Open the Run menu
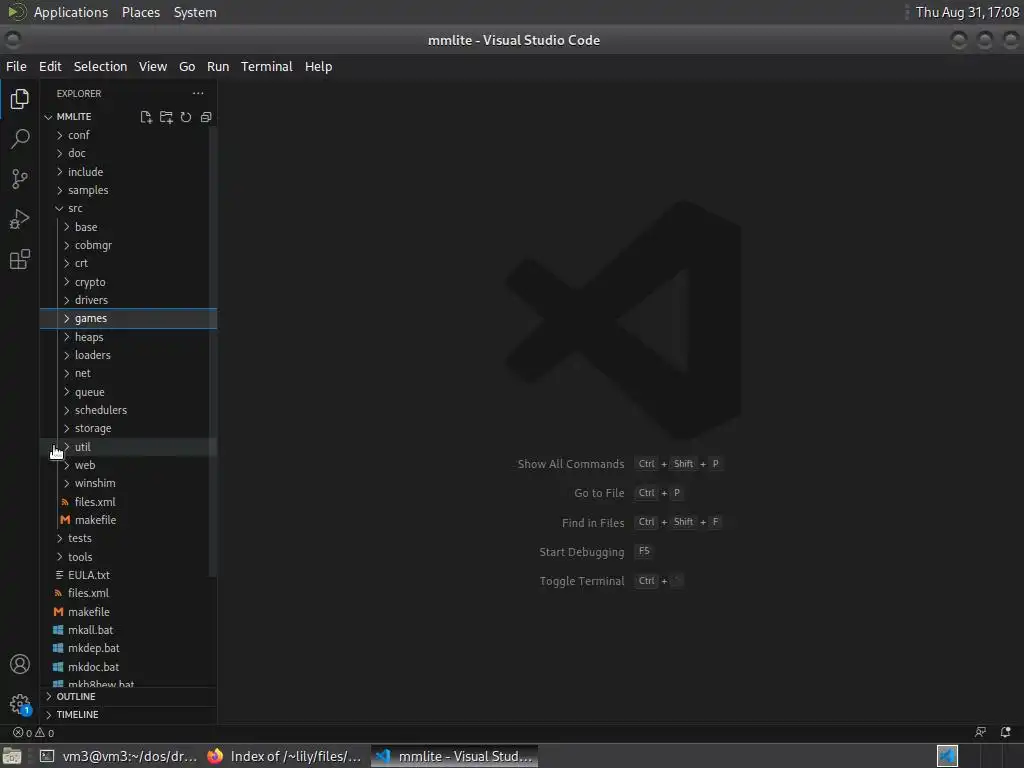Screen dimensions: 1024x768 (218, 67)
